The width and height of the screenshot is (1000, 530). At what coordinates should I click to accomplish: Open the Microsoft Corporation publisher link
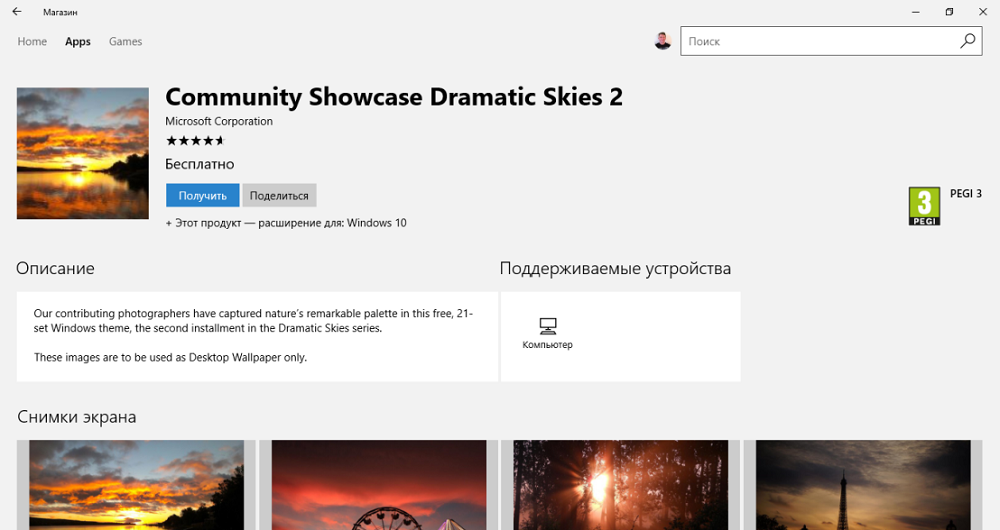219,121
